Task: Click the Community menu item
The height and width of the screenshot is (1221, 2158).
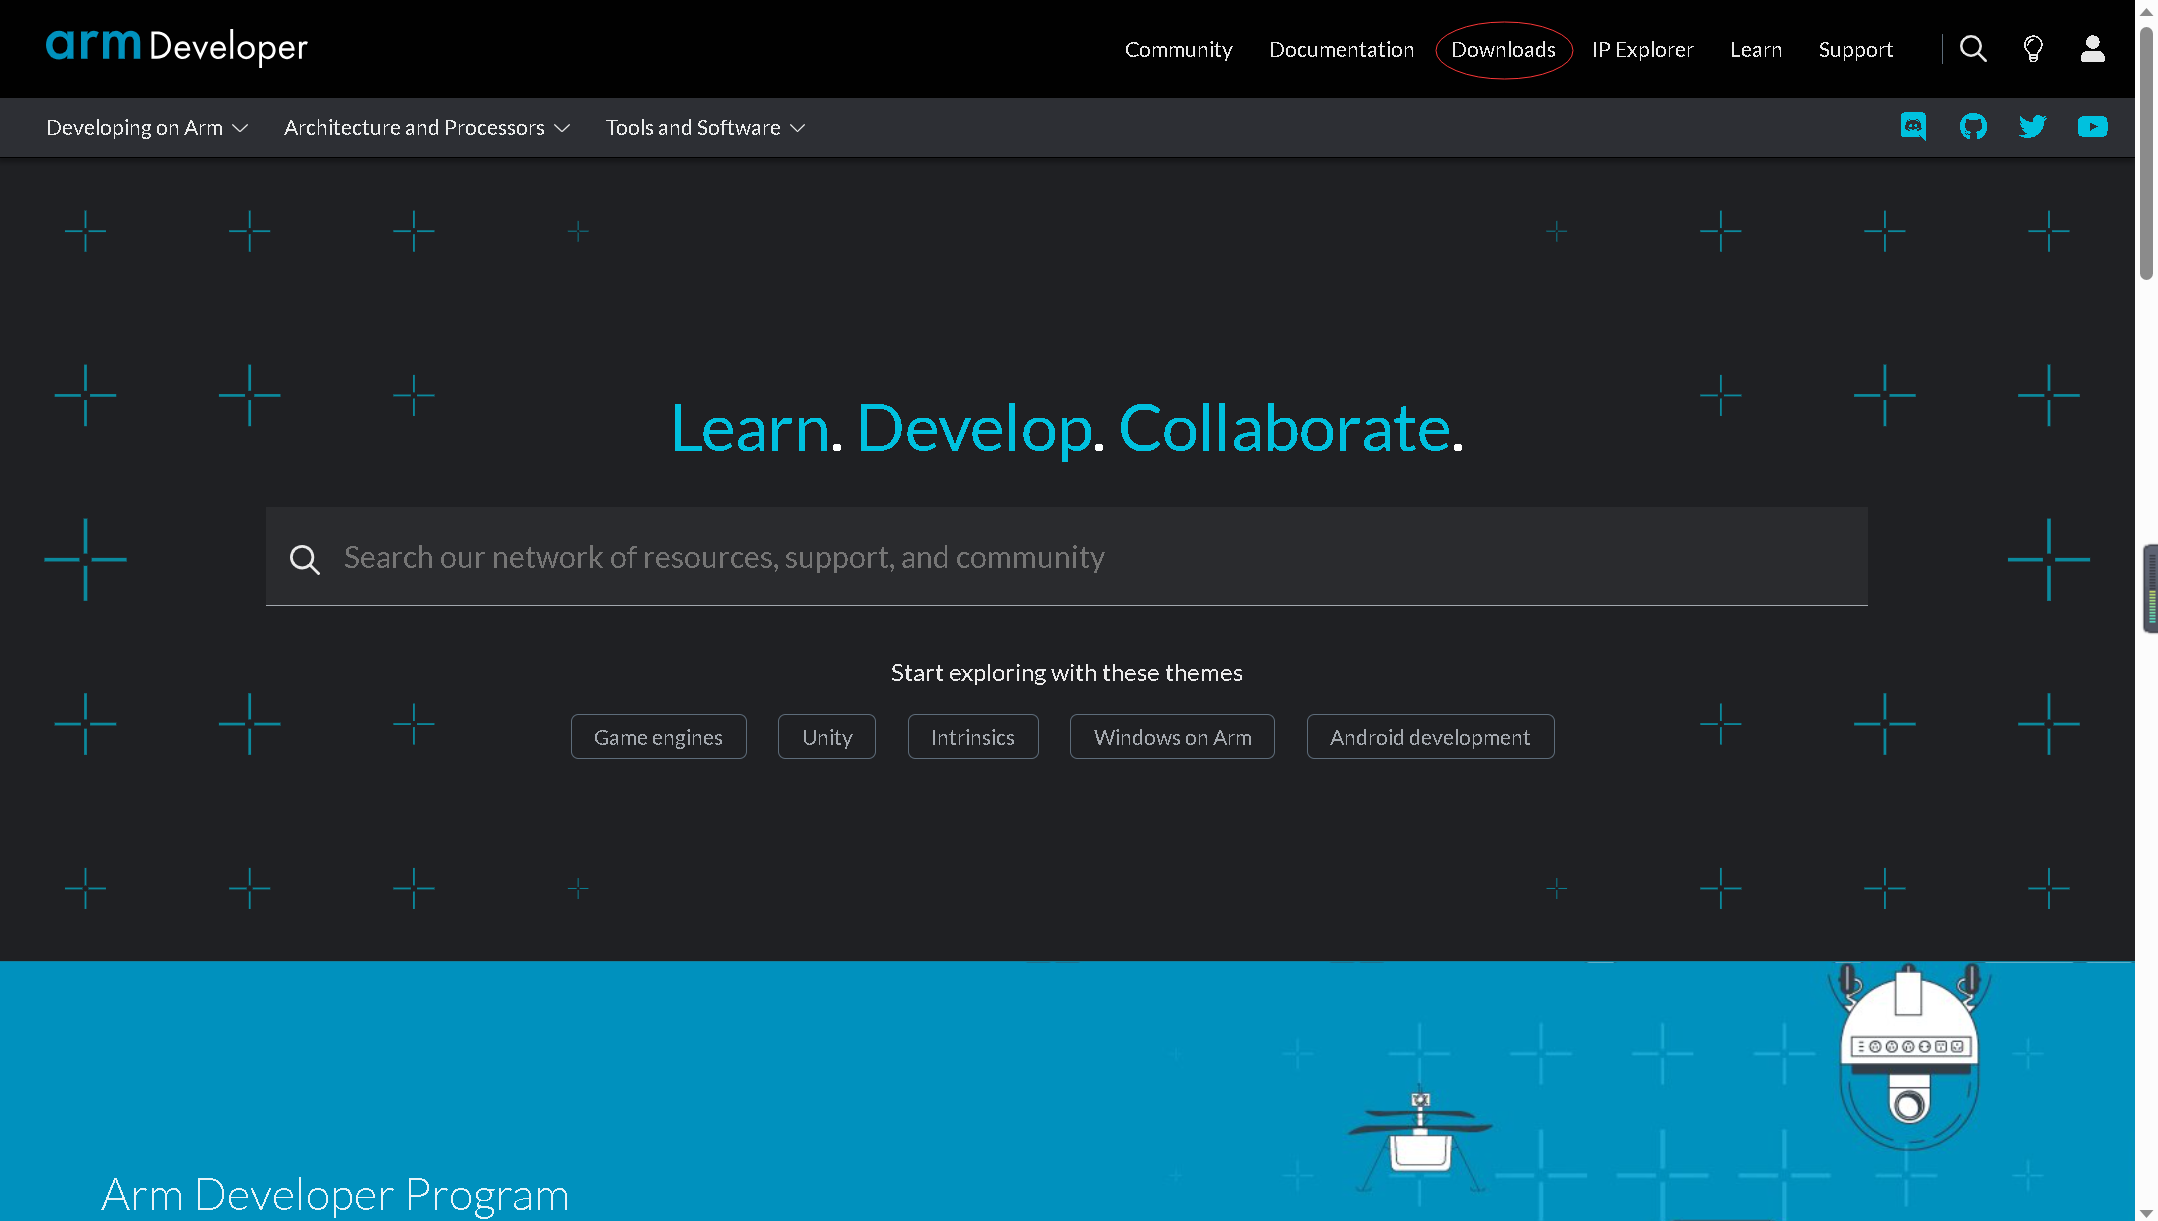Action: click(x=1178, y=49)
